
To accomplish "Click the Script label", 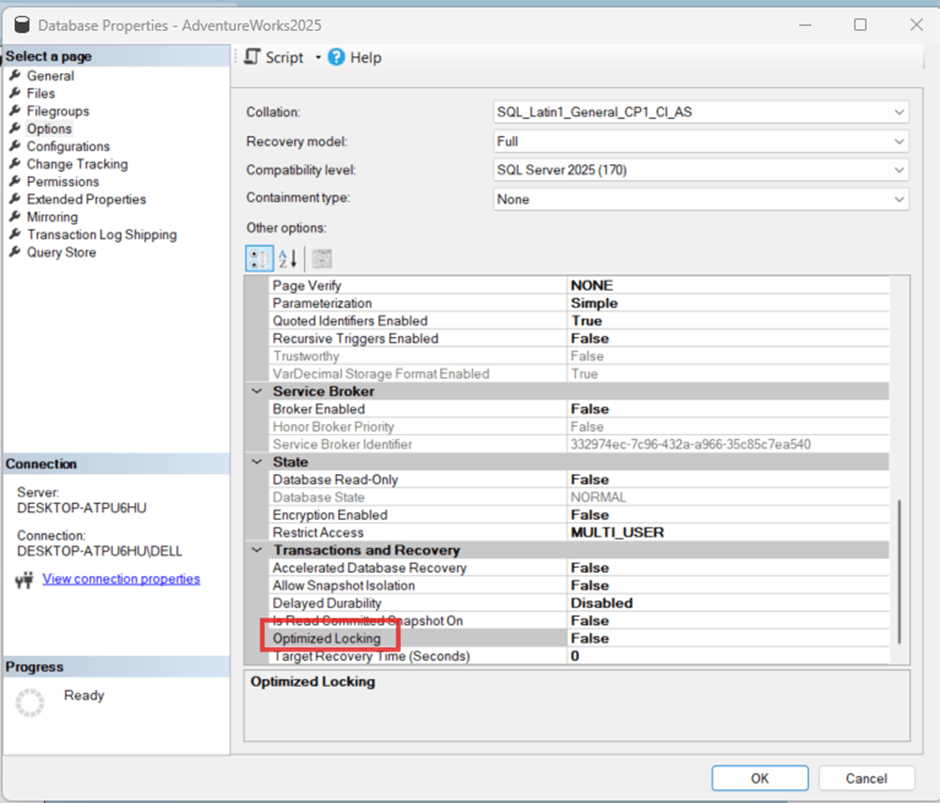I will click(285, 58).
